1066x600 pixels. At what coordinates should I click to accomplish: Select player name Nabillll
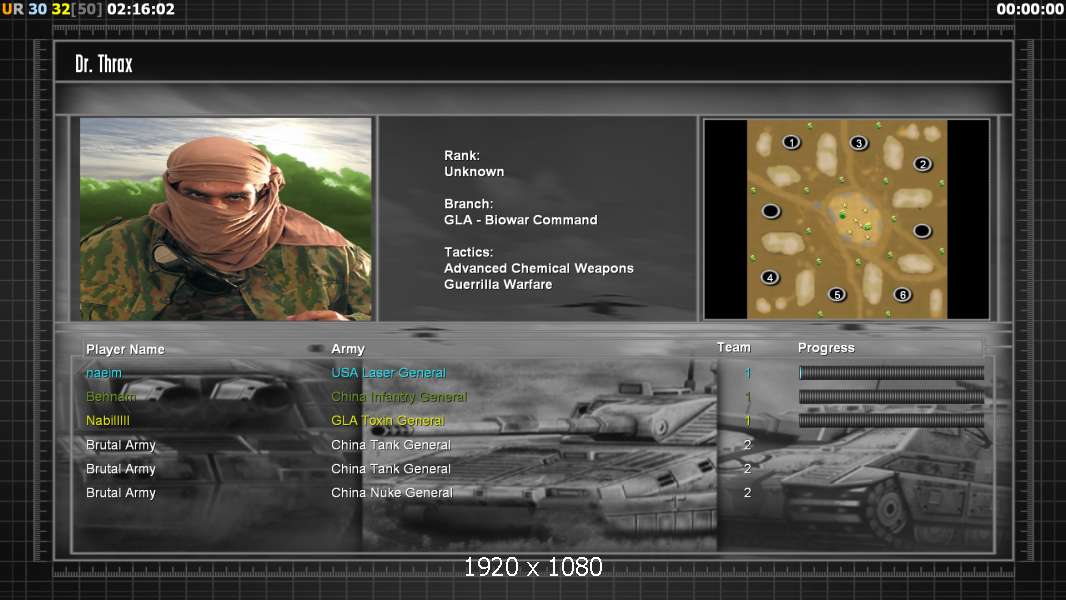coord(107,421)
